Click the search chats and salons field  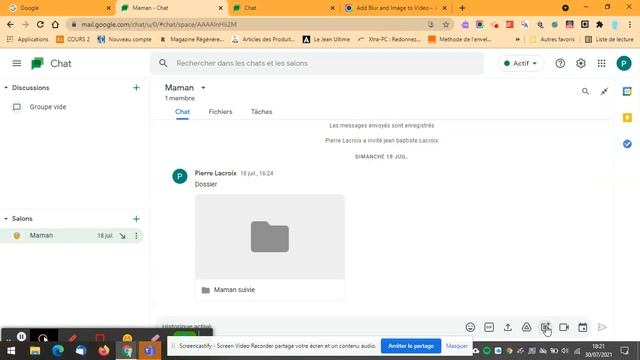pos(317,63)
